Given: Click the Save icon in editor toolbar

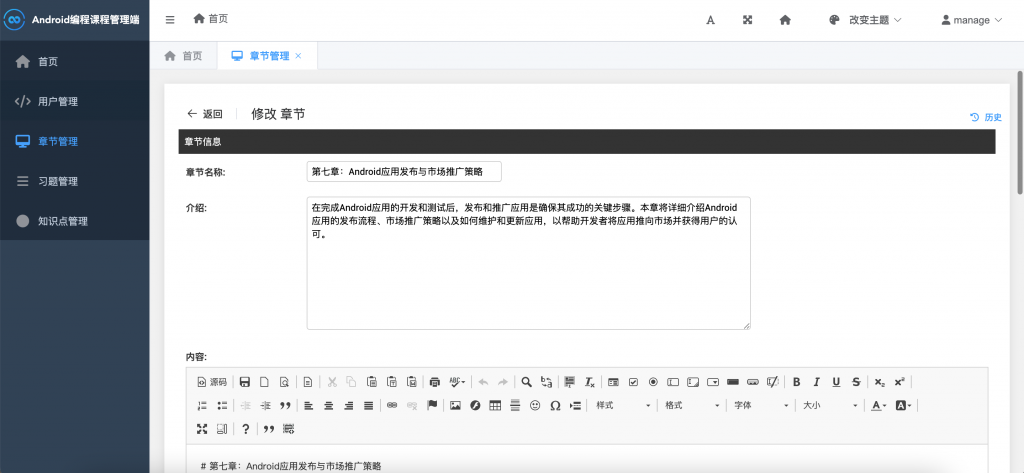Looking at the screenshot, I should 245,382.
